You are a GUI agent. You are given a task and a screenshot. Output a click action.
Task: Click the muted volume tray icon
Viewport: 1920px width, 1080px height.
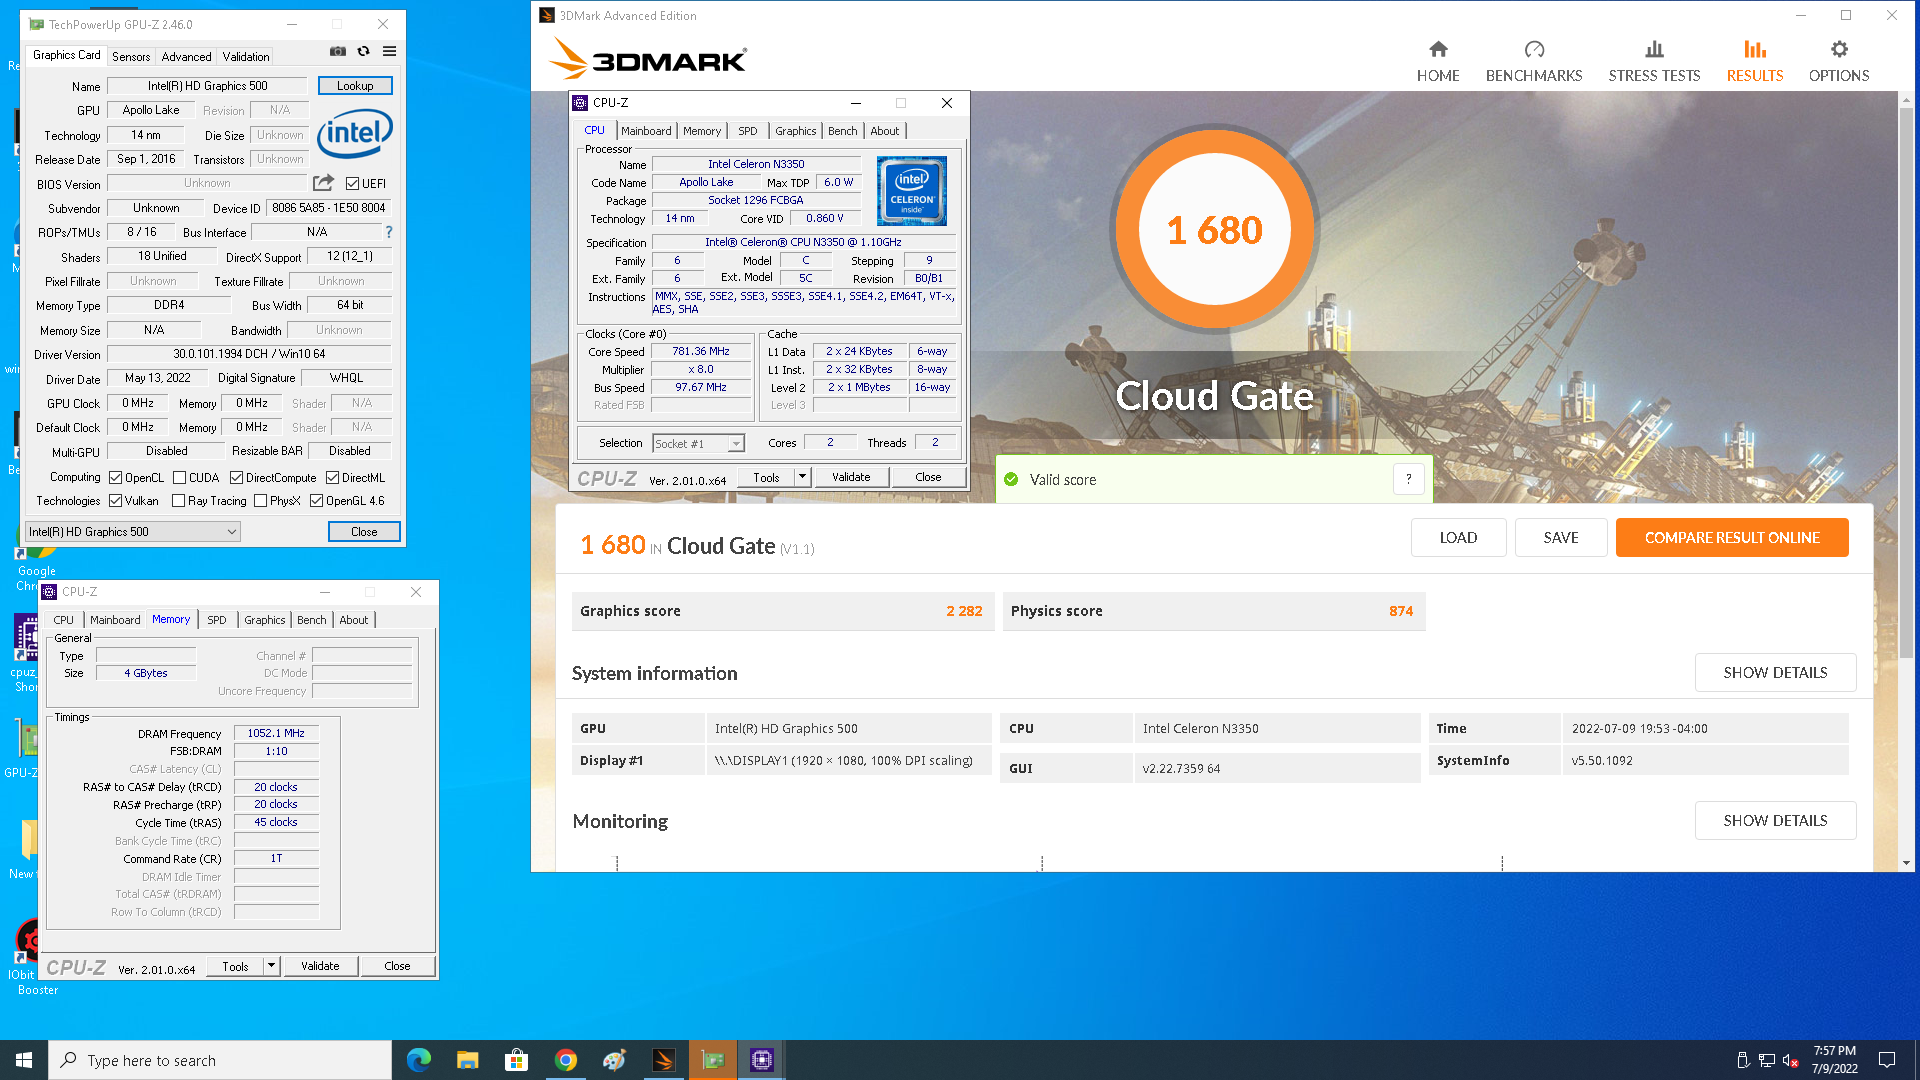(x=1791, y=1060)
